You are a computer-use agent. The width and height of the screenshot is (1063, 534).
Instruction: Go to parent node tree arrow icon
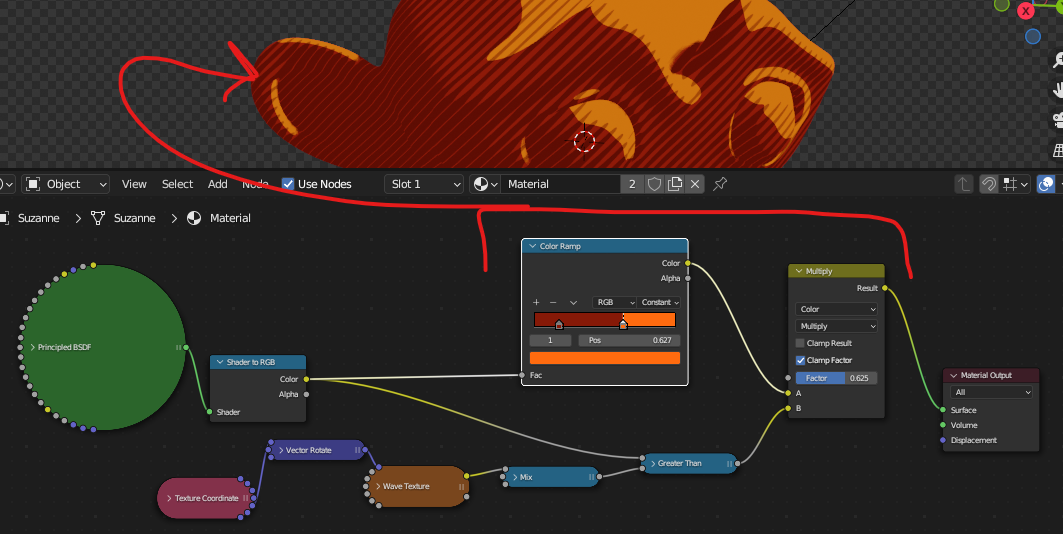[x=963, y=184]
